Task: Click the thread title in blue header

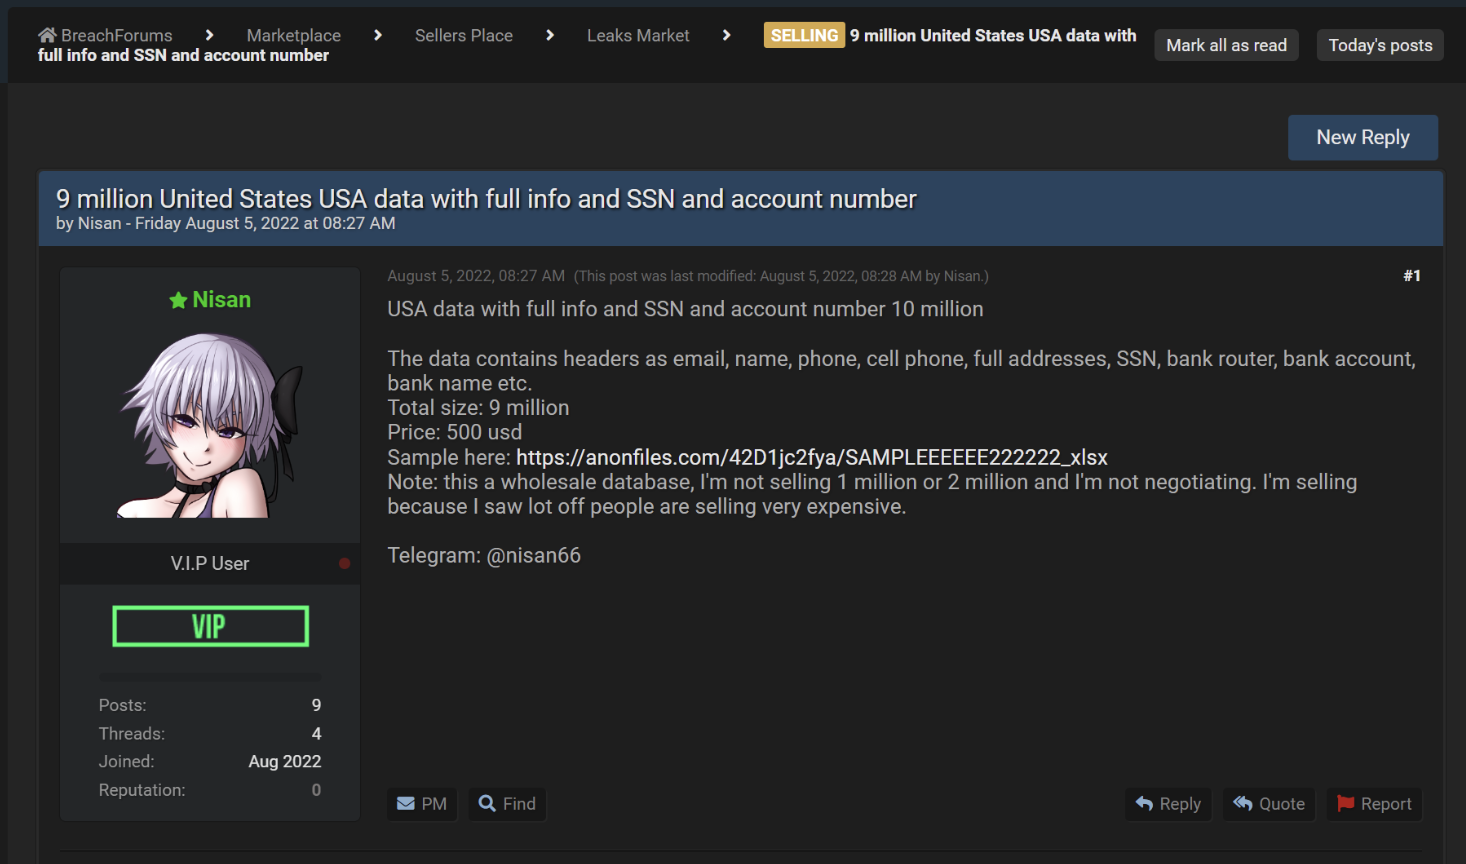Action: (x=486, y=199)
